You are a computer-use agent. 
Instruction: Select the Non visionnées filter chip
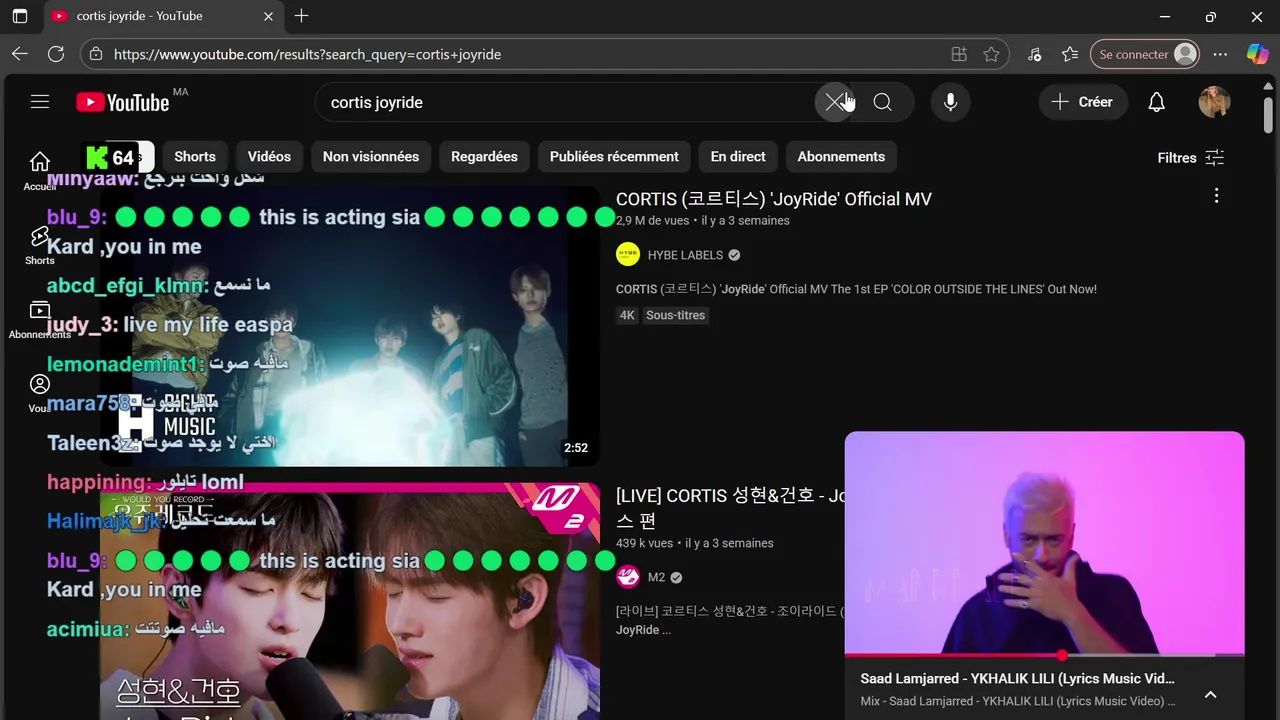[x=371, y=157]
